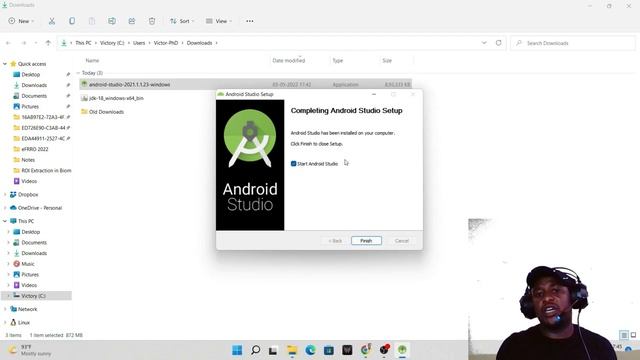Image resolution: width=640 pixels, height=360 pixels.
Task: Click Android Studio icon in taskbar
Action: tap(402, 350)
